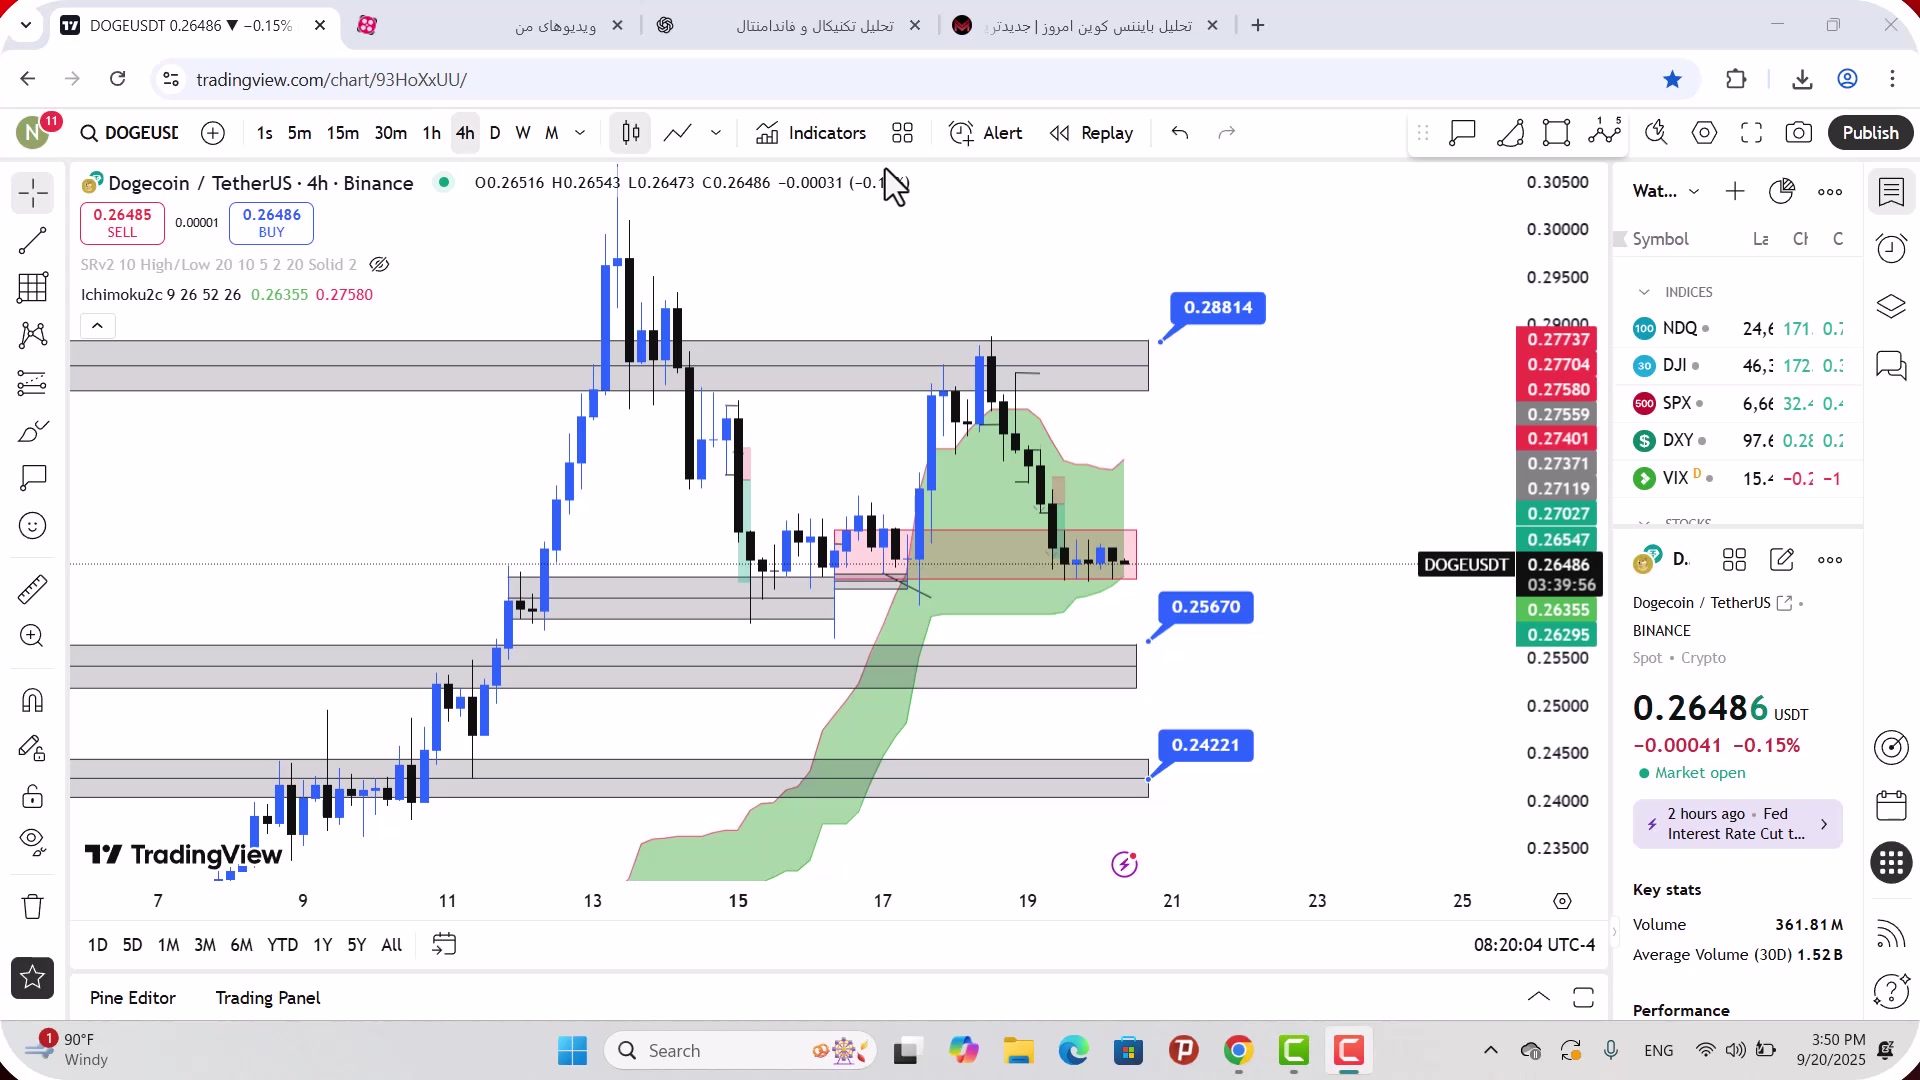Open the watchlist name dropdown
Viewport: 1920px width, 1080px height.
pos(1665,191)
